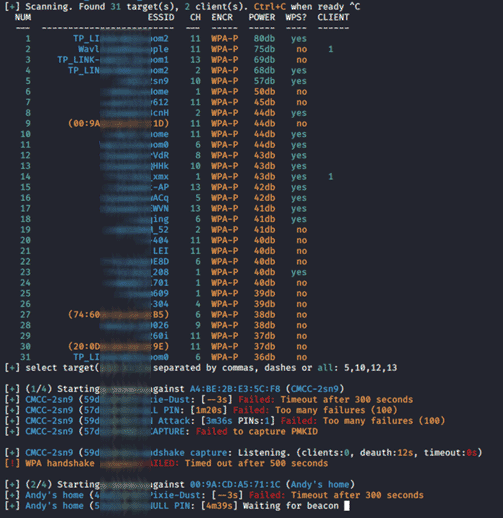The image size is (503, 518).
Task: Click the 50db power value in row 6
Action: [264, 92]
